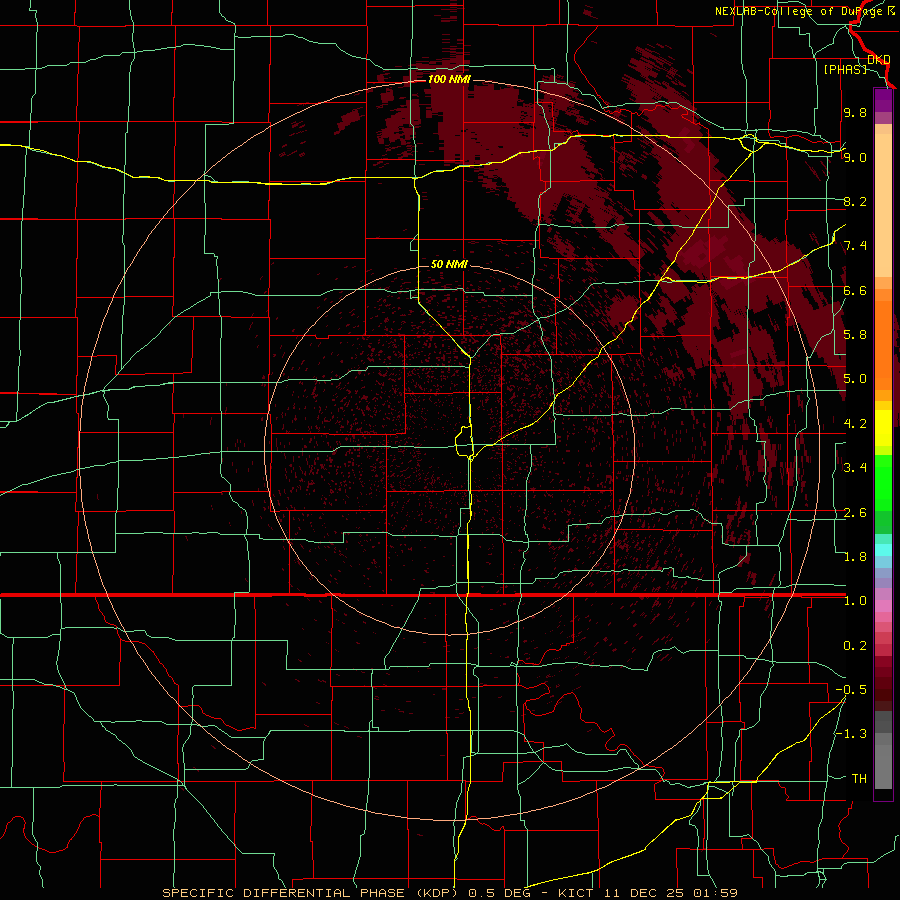900x900 pixels.
Task: Click the 1.8 colorbar value
Action: (x=855, y=557)
